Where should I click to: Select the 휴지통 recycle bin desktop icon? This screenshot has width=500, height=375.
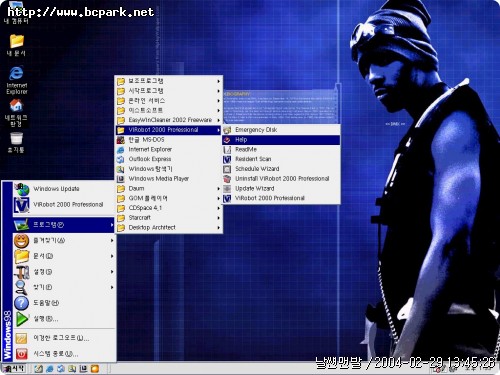(16, 142)
